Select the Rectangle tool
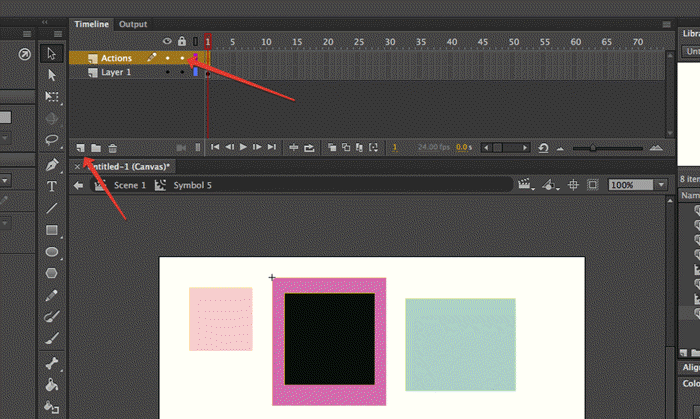This screenshot has width=700, height=419. point(52,230)
